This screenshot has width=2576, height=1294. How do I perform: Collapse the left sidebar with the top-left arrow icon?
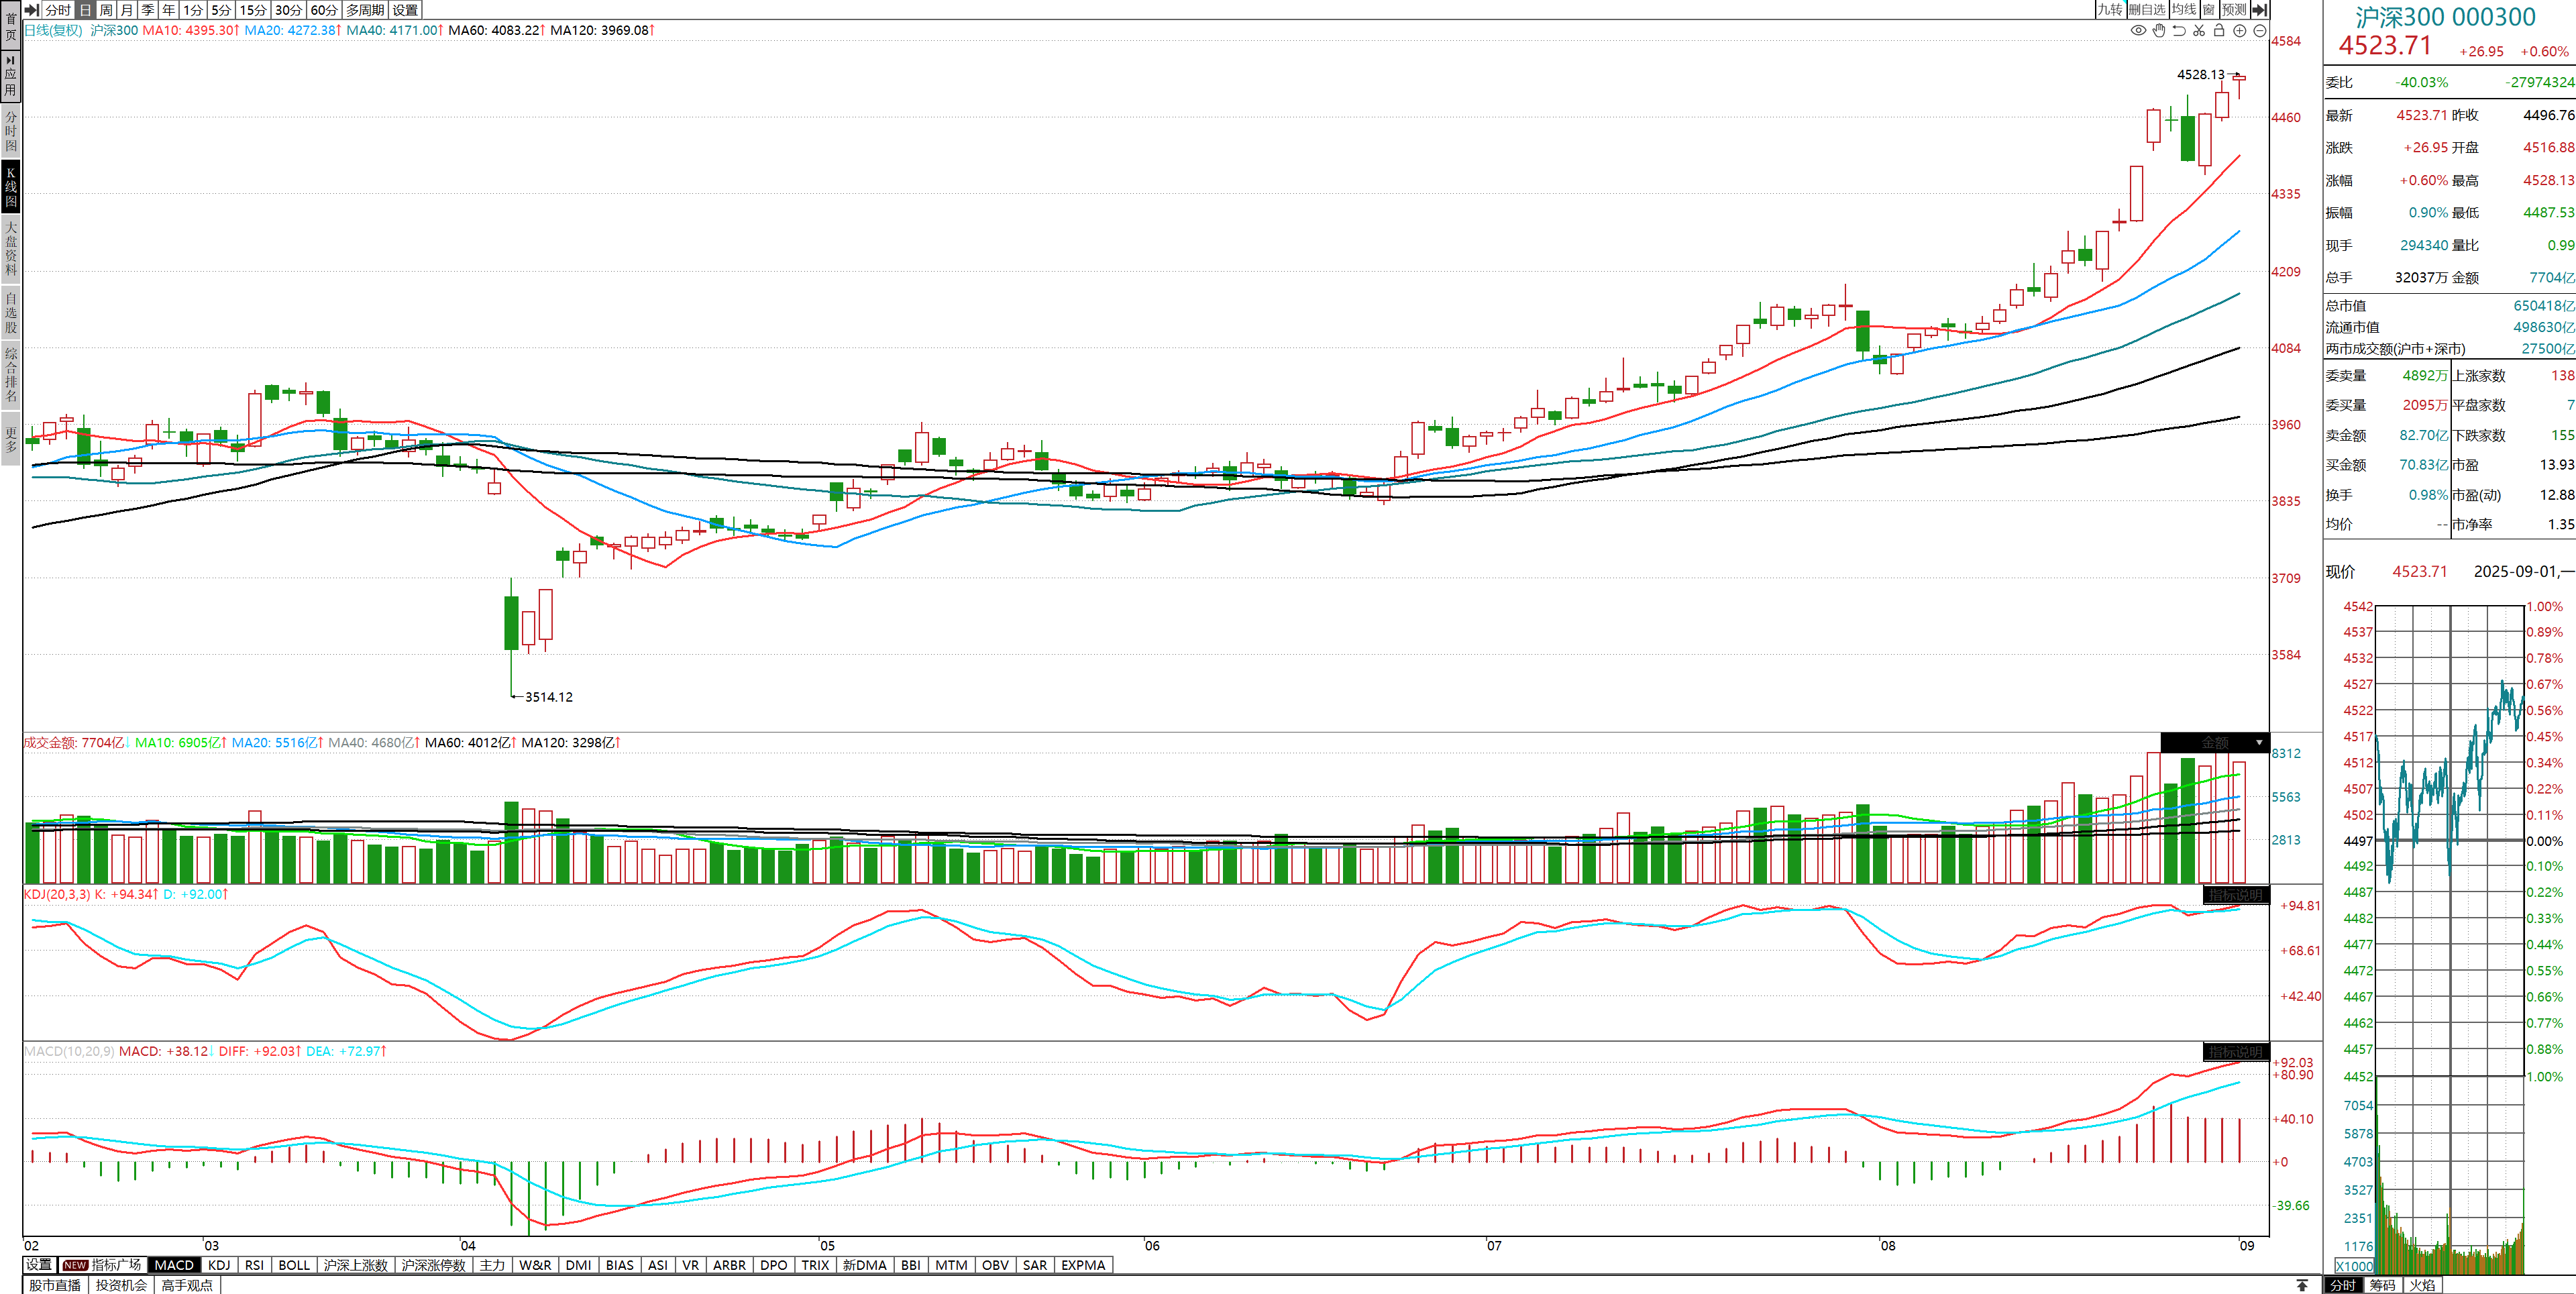[31, 9]
